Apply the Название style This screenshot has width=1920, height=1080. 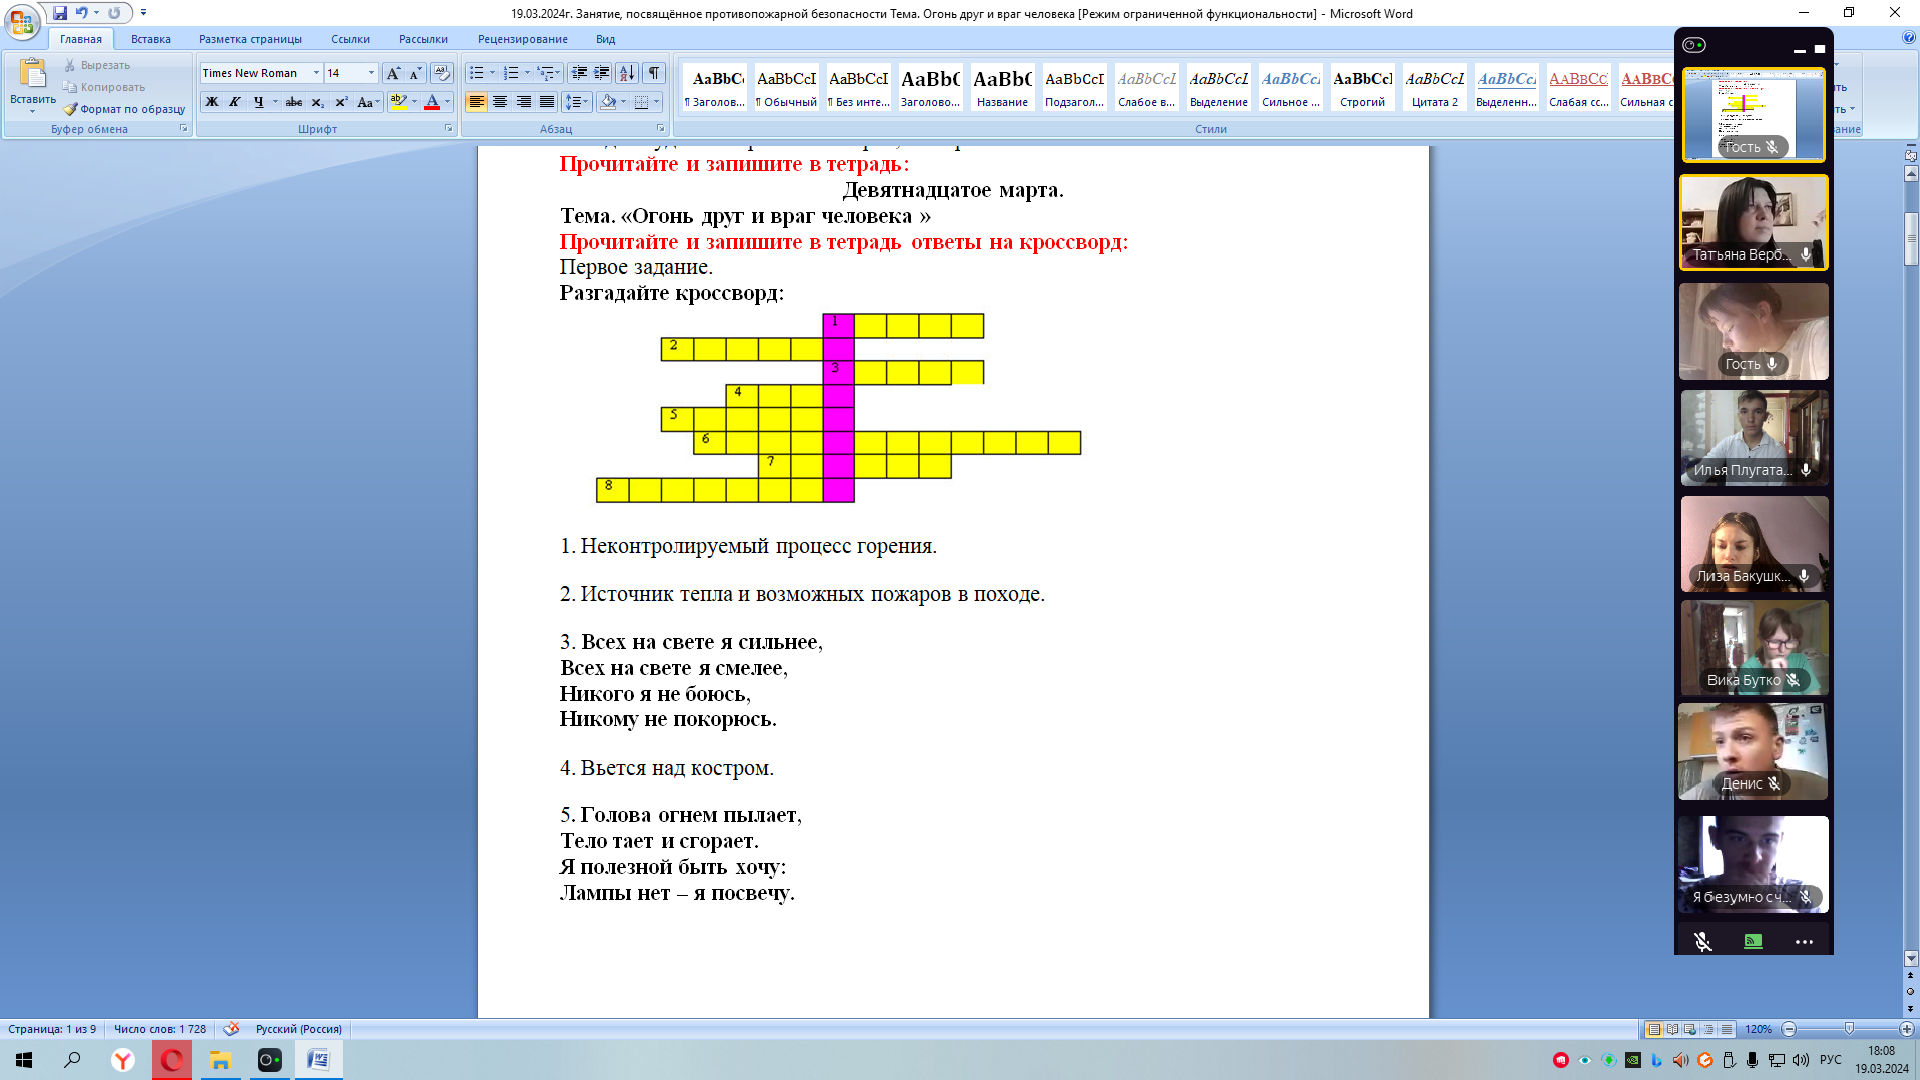tap(1002, 87)
